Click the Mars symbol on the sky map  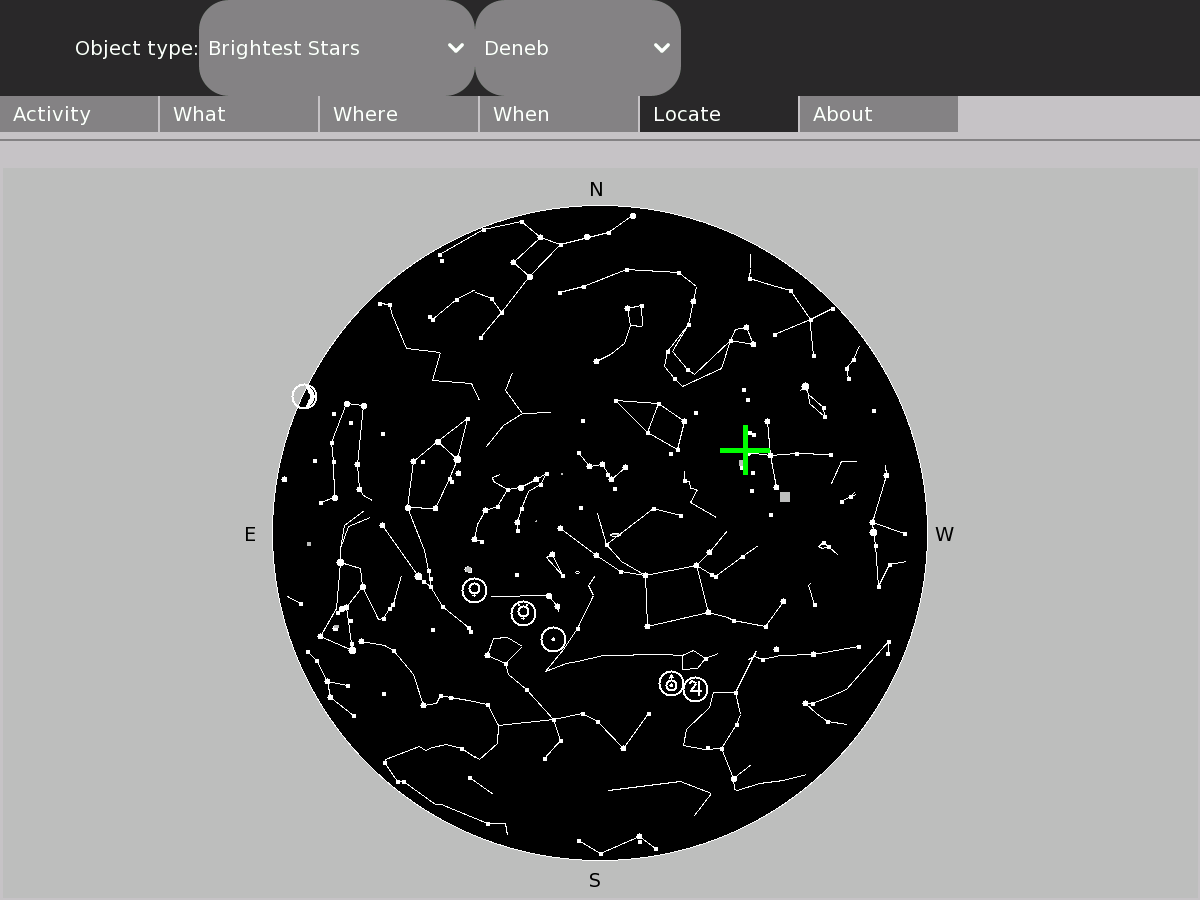point(671,684)
